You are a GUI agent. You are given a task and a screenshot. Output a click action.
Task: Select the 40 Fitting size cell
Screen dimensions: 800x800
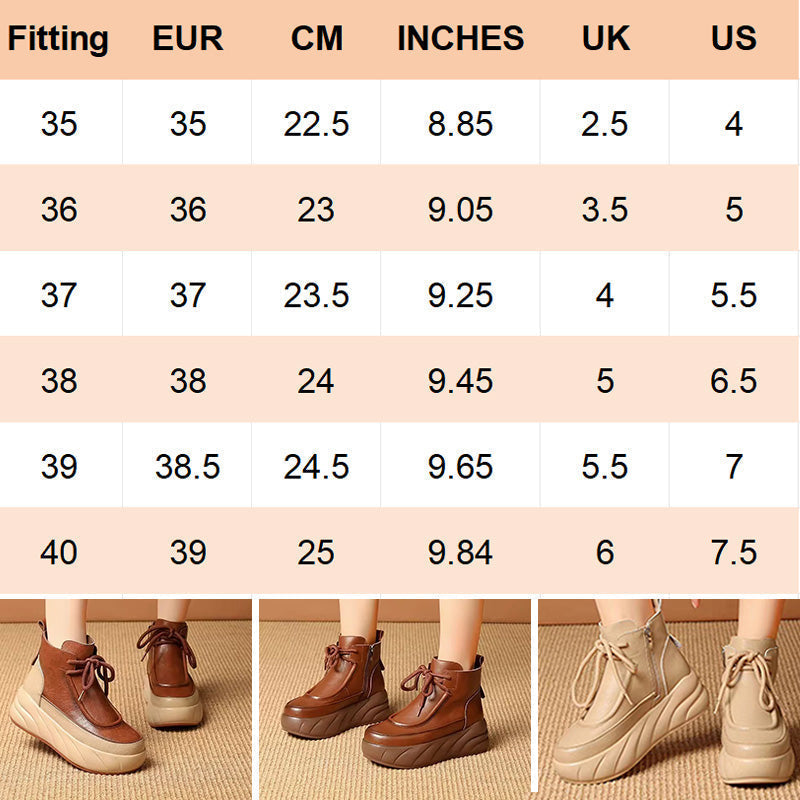point(59,552)
